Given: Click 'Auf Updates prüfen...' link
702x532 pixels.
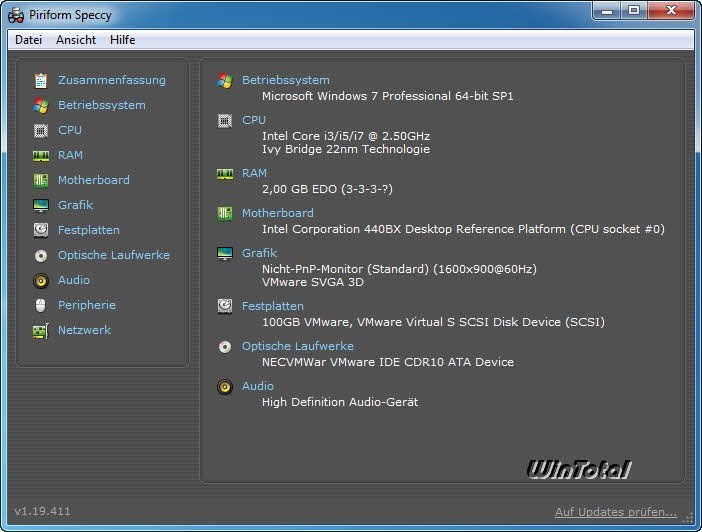Looking at the screenshot, I should point(616,512).
